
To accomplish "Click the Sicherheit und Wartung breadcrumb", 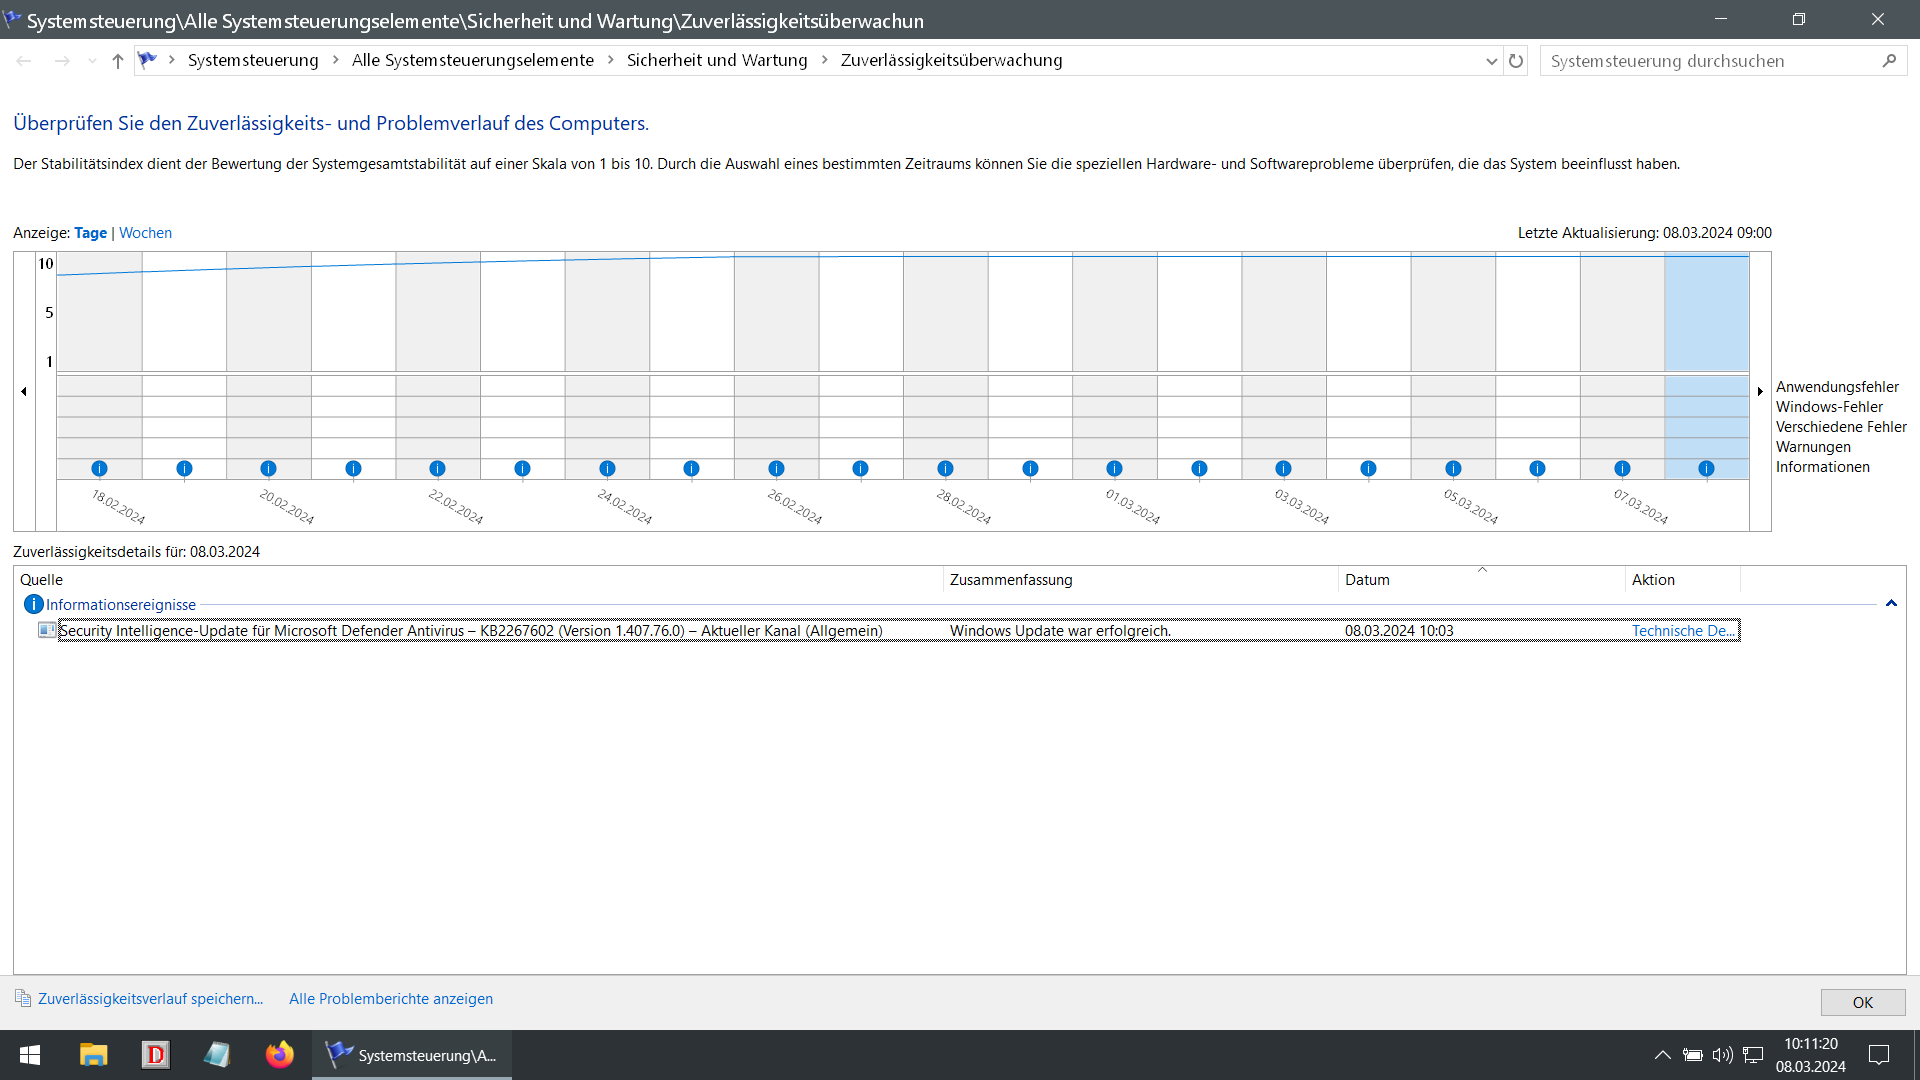I will click(716, 60).
